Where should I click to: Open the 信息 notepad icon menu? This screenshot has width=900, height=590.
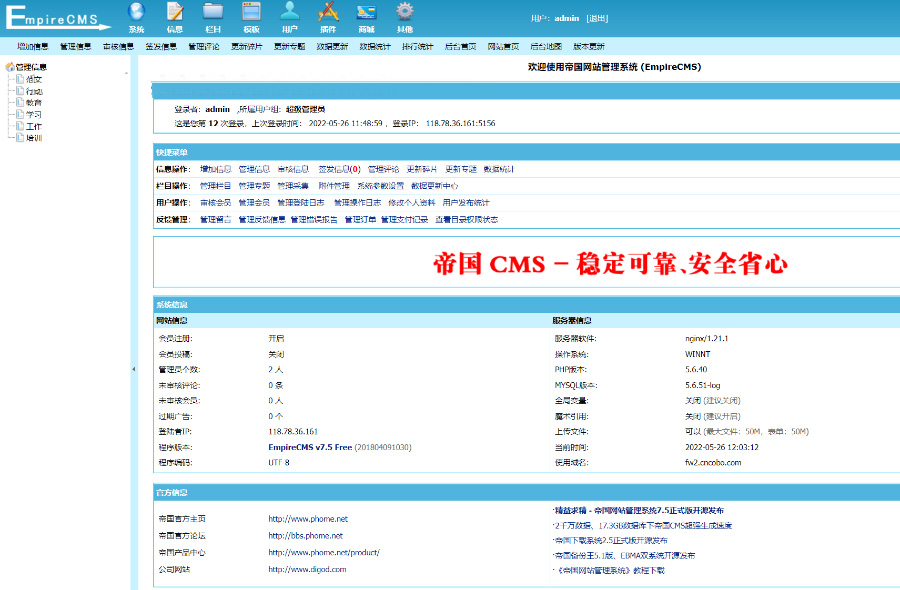click(x=175, y=17)
